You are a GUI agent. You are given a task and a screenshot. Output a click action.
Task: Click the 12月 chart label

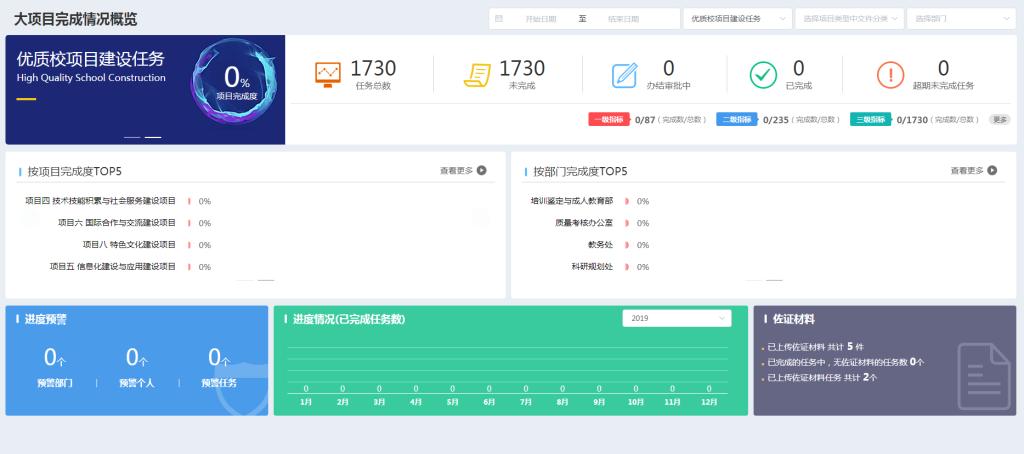(709, 402)
